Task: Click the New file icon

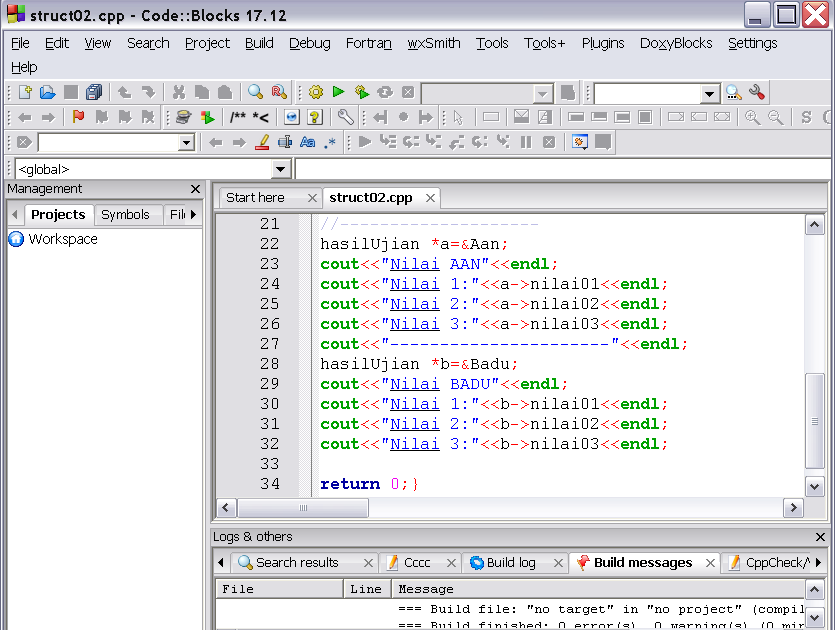Action: [x=24, y=92]
